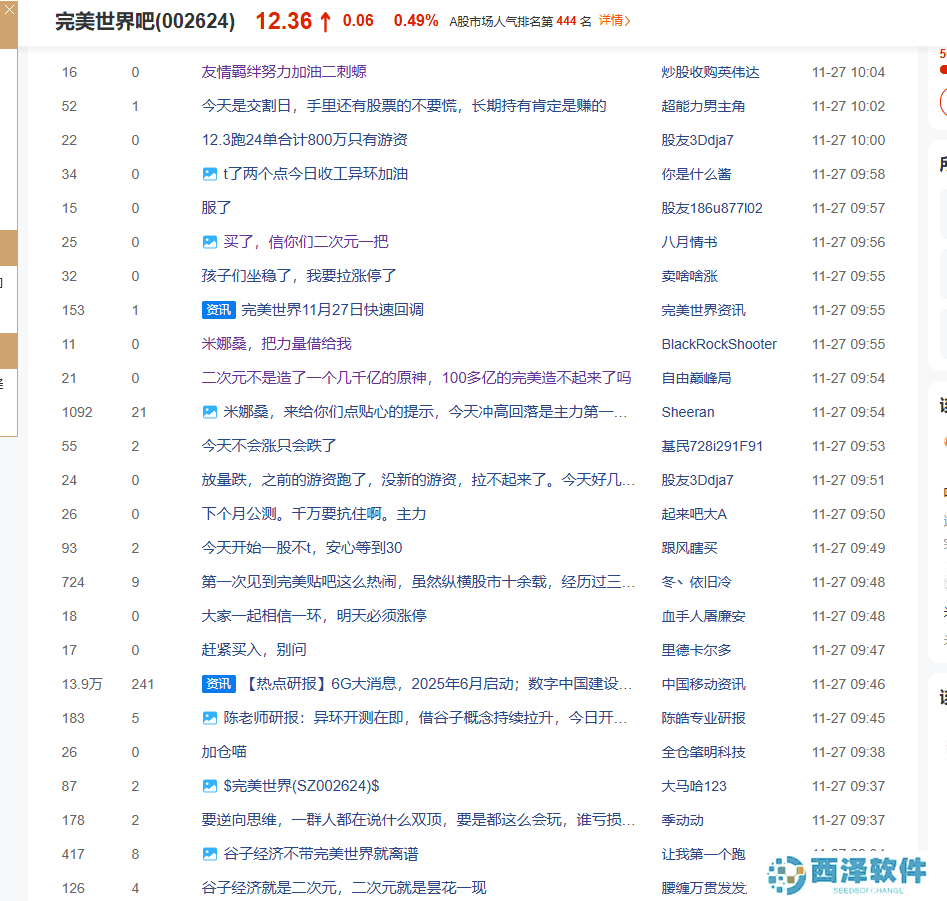Open post 友情羁绊努力加油二刺螈
Viewport: 947px width, 901px height.
284,72
